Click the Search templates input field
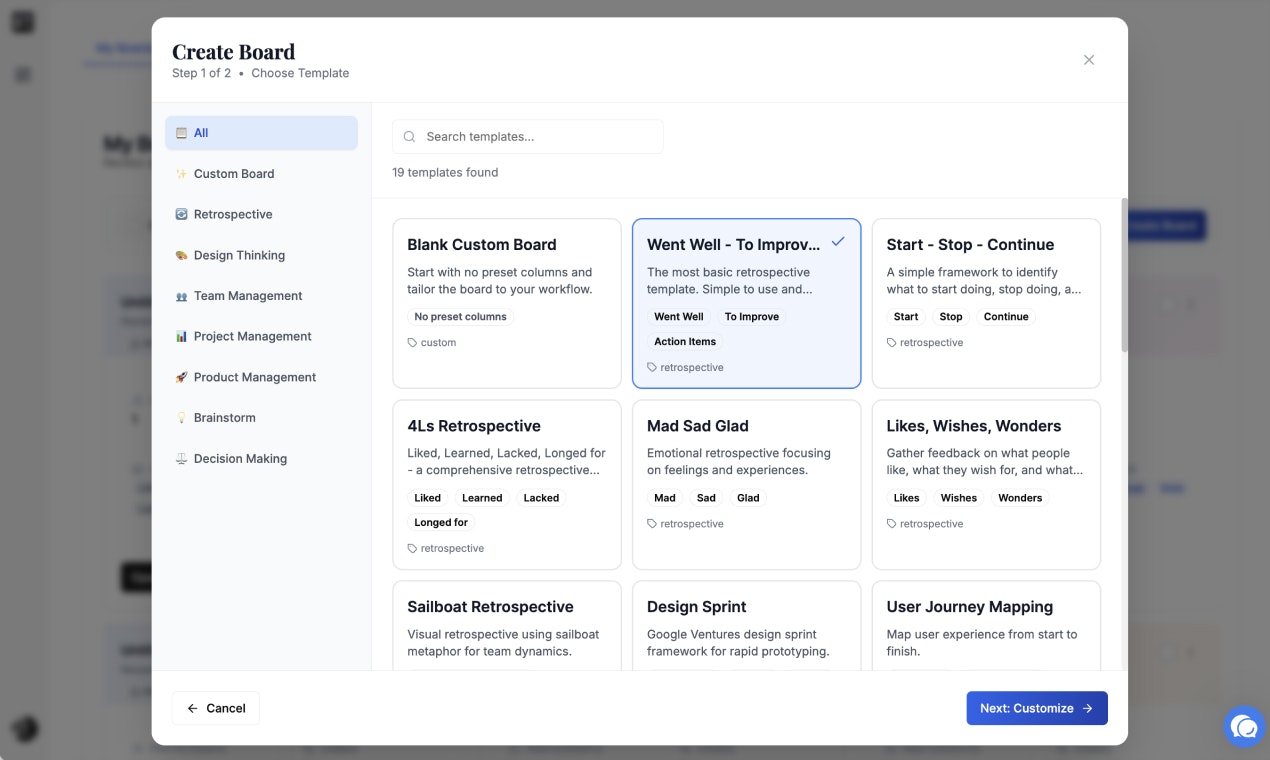 tap(527, 136)
